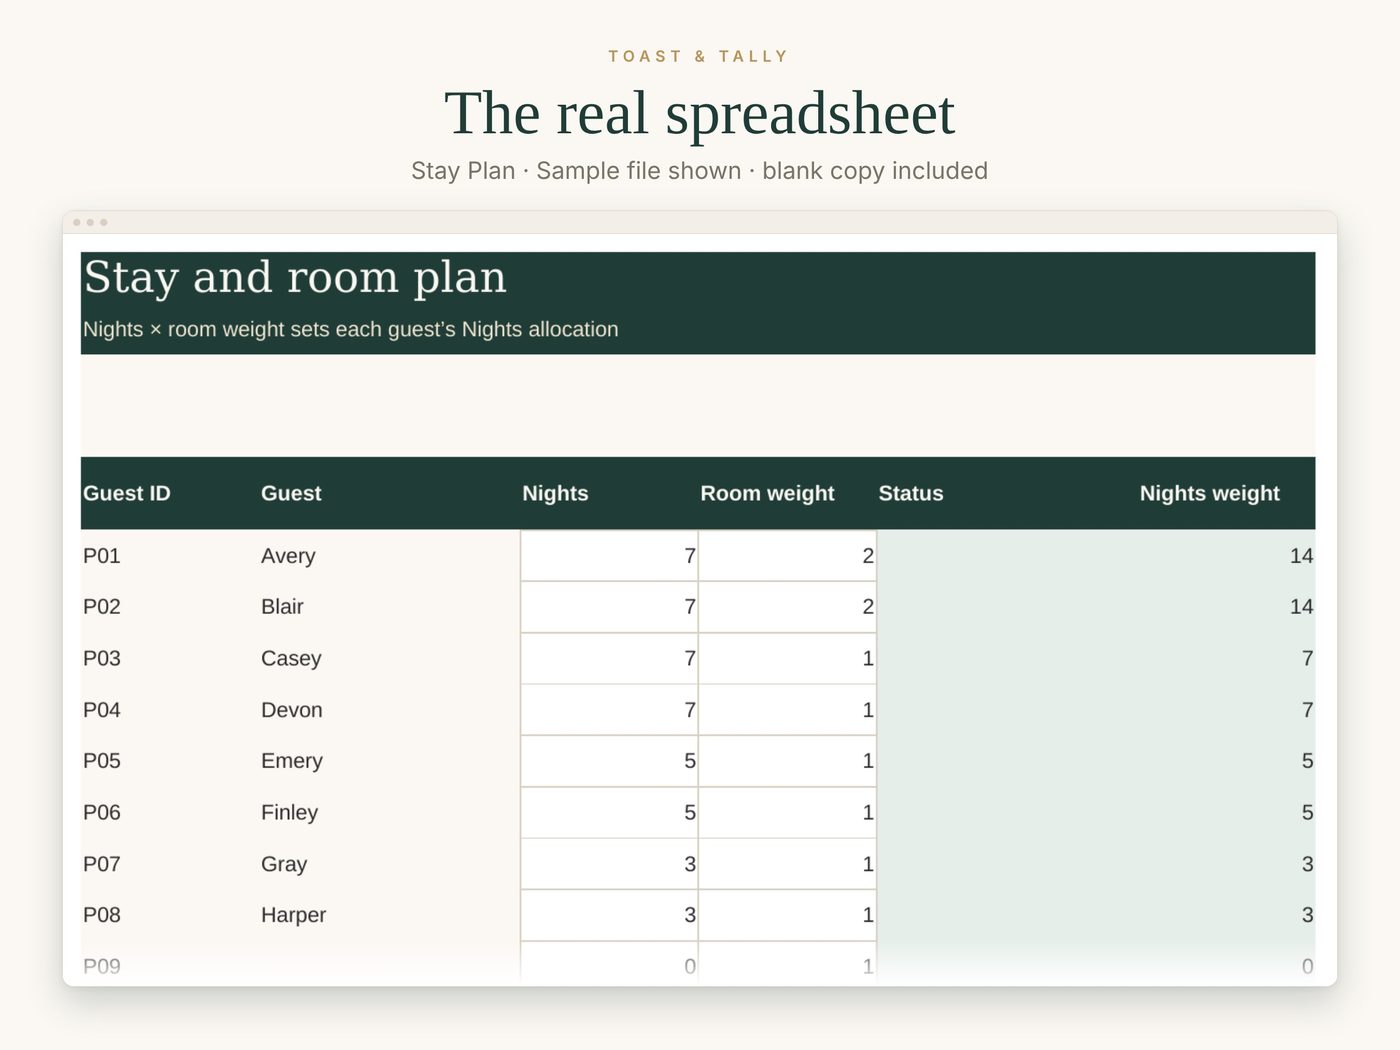Edit Blair's Nights input cell
Viewport: 1400px width, 1050px height.
coord(609,607)
